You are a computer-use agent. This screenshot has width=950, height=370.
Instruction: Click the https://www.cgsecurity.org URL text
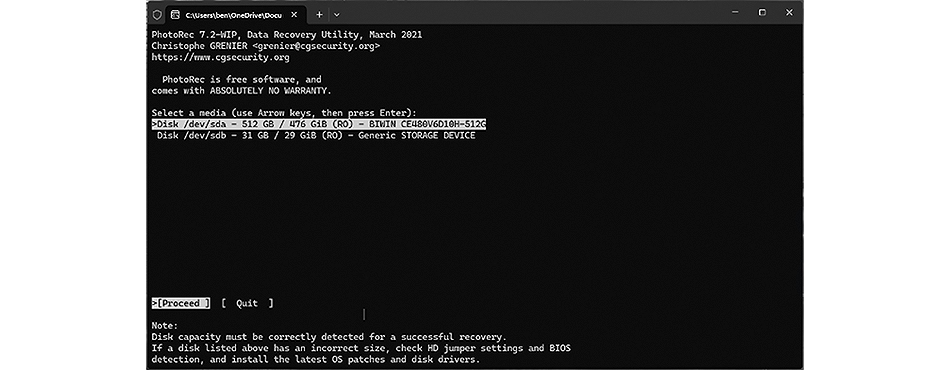221,58
